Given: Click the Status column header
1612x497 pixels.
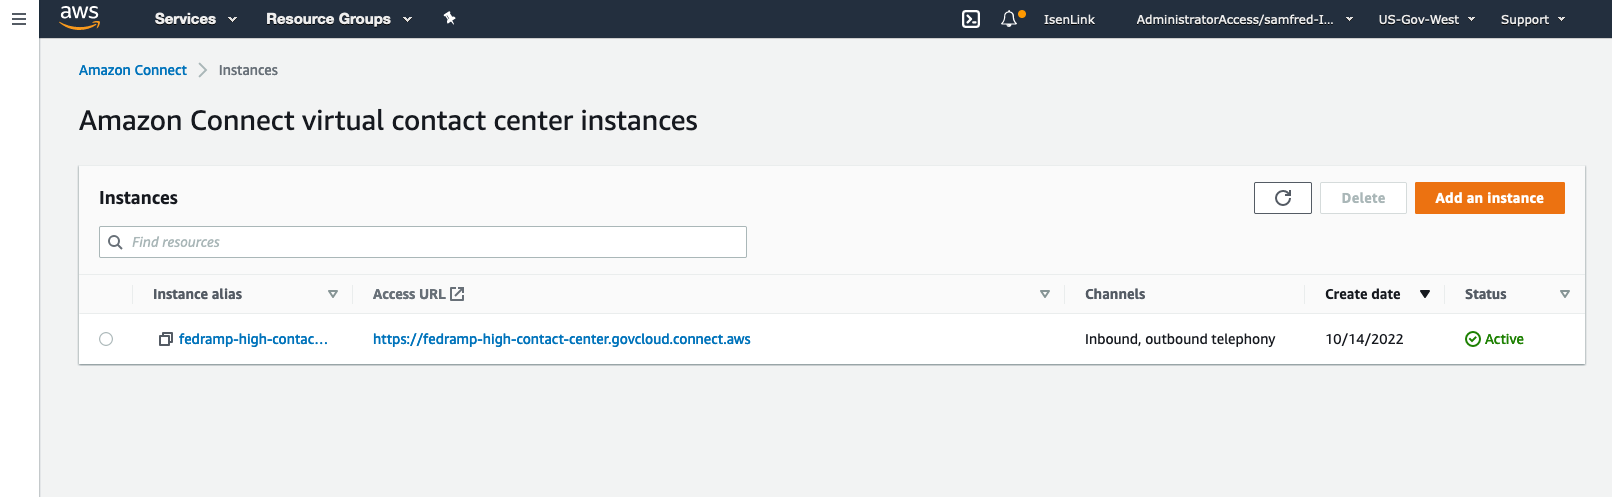Looking at the screenshot, I should point(1485,294).
